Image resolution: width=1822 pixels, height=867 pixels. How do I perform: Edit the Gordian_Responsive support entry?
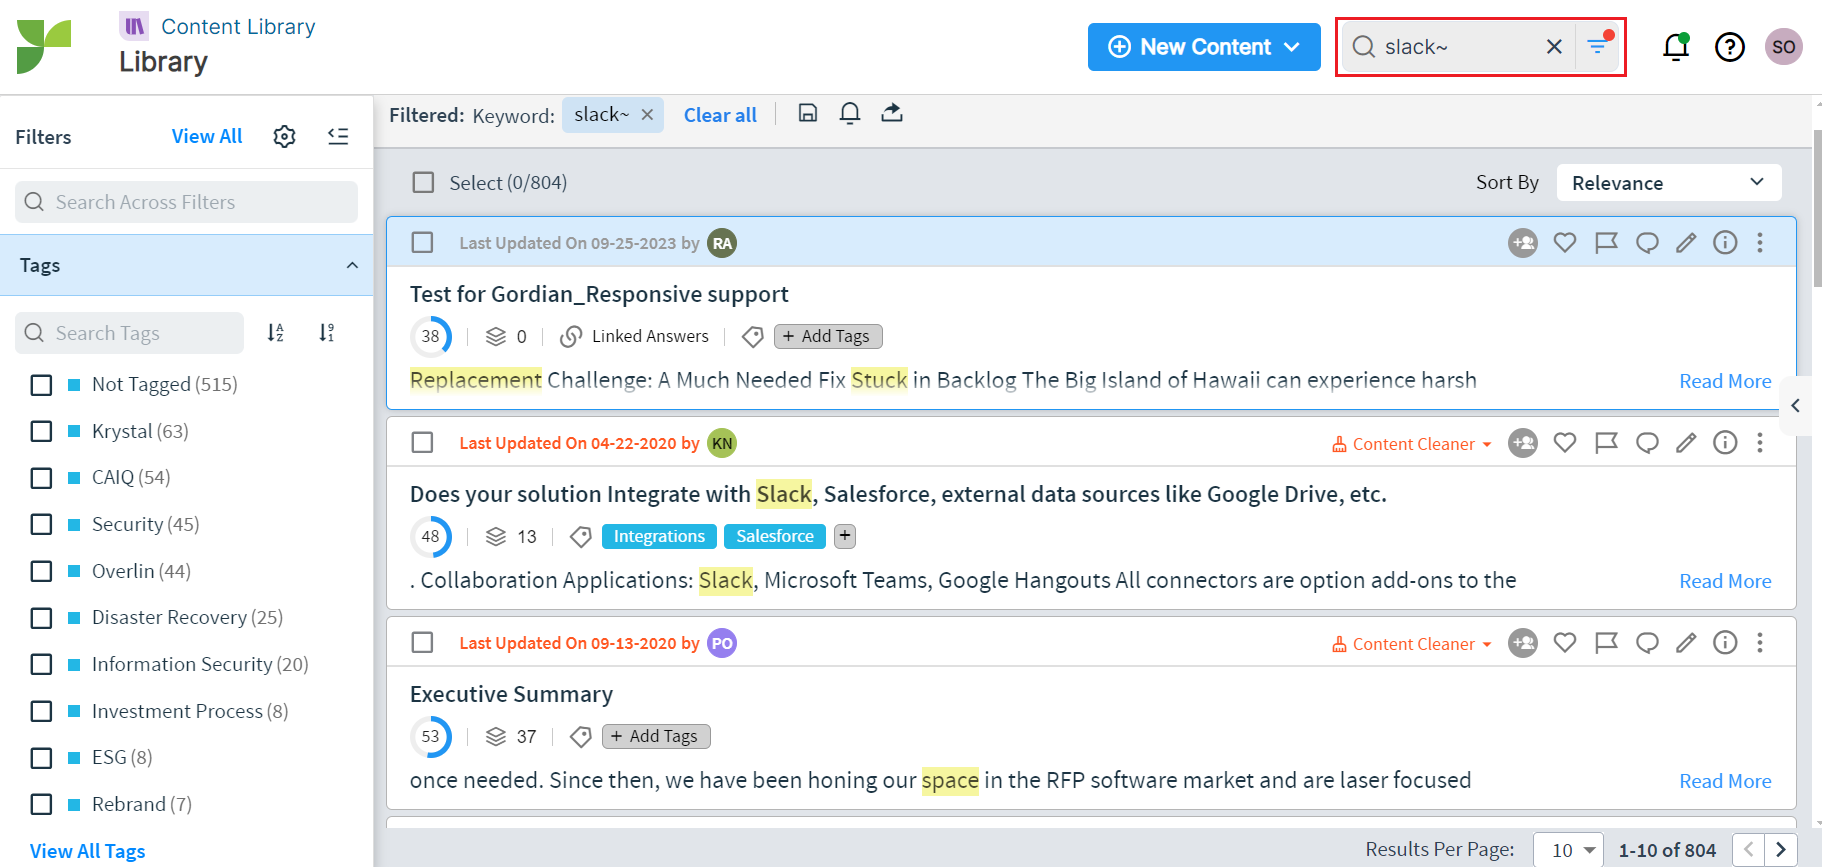1686,243
